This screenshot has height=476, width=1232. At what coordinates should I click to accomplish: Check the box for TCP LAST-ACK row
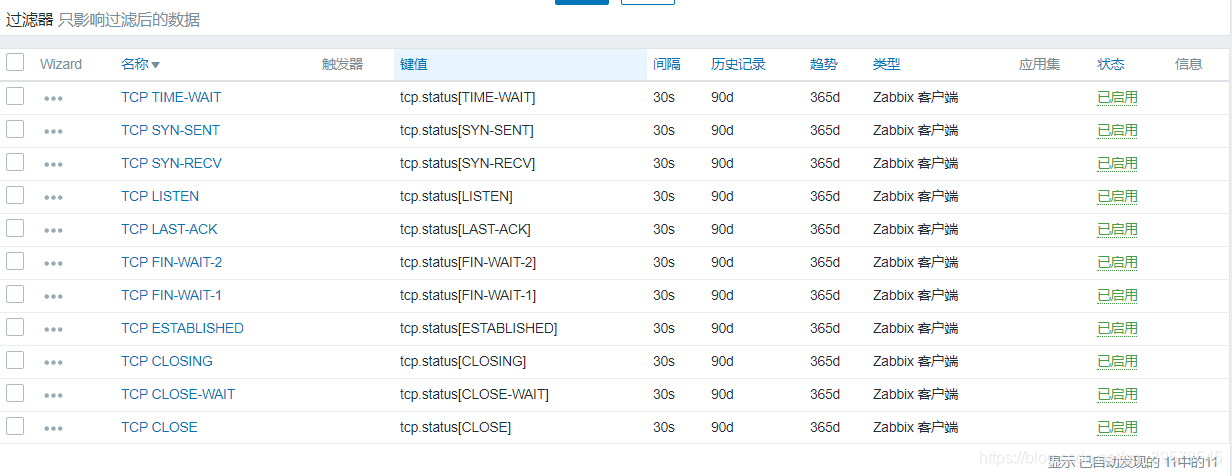click(15, 228)
